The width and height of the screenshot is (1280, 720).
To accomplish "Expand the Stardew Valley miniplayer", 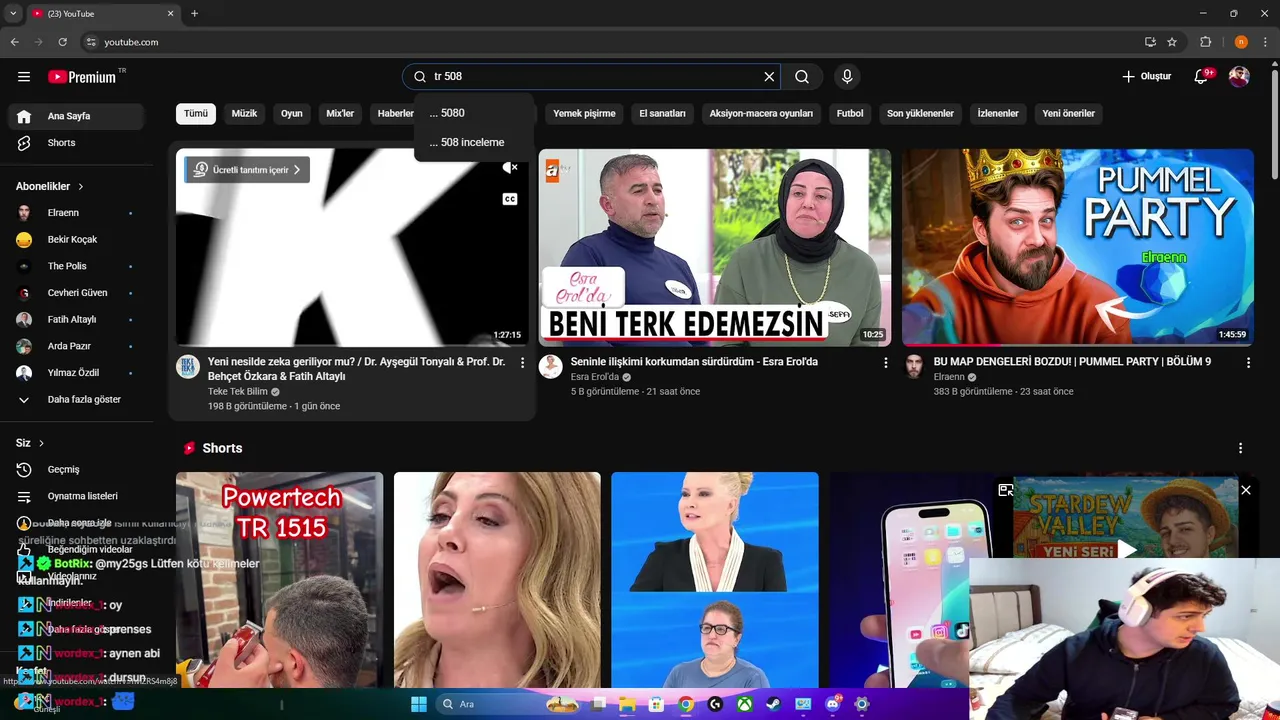I will coord(1006,490).
